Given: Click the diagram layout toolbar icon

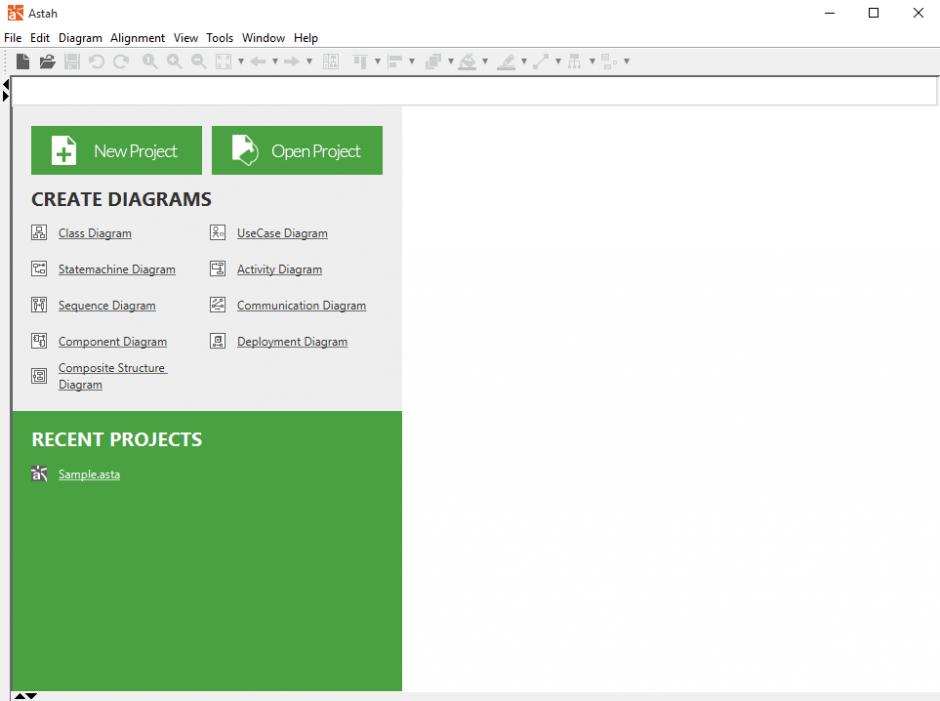Looking at the screenshot, I should 331,61.
